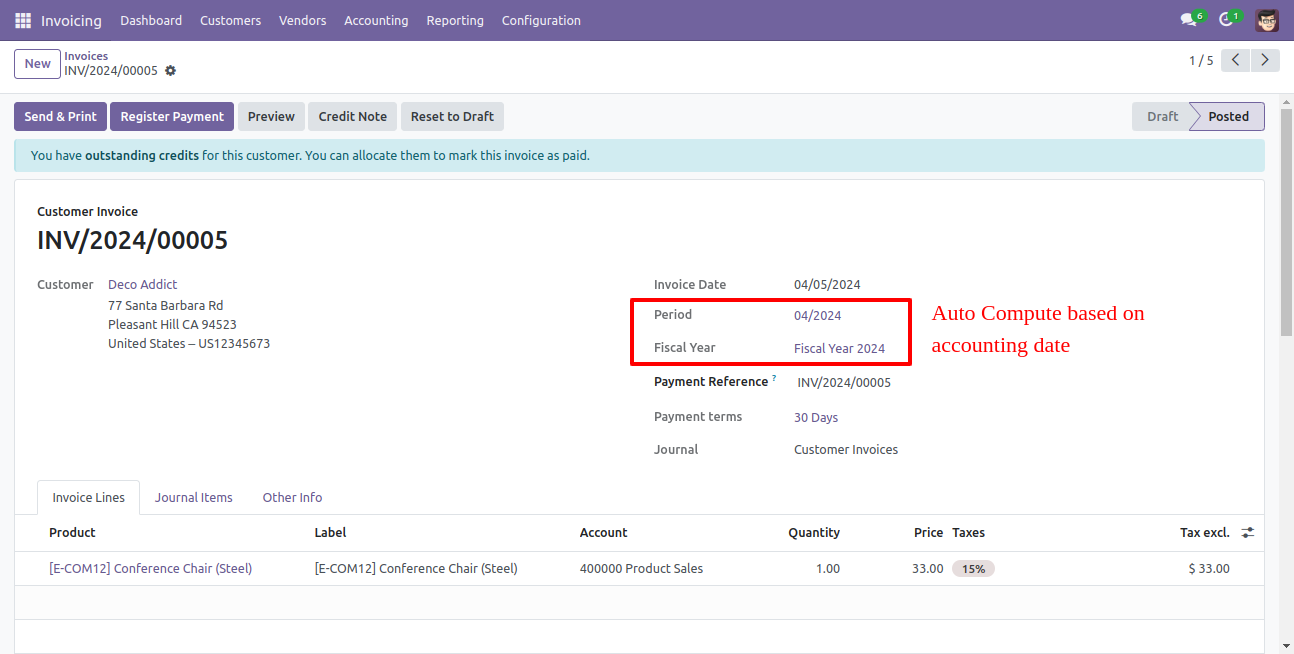
Task: Click the invoice date 04/05/2024
Action: (827, 285)
